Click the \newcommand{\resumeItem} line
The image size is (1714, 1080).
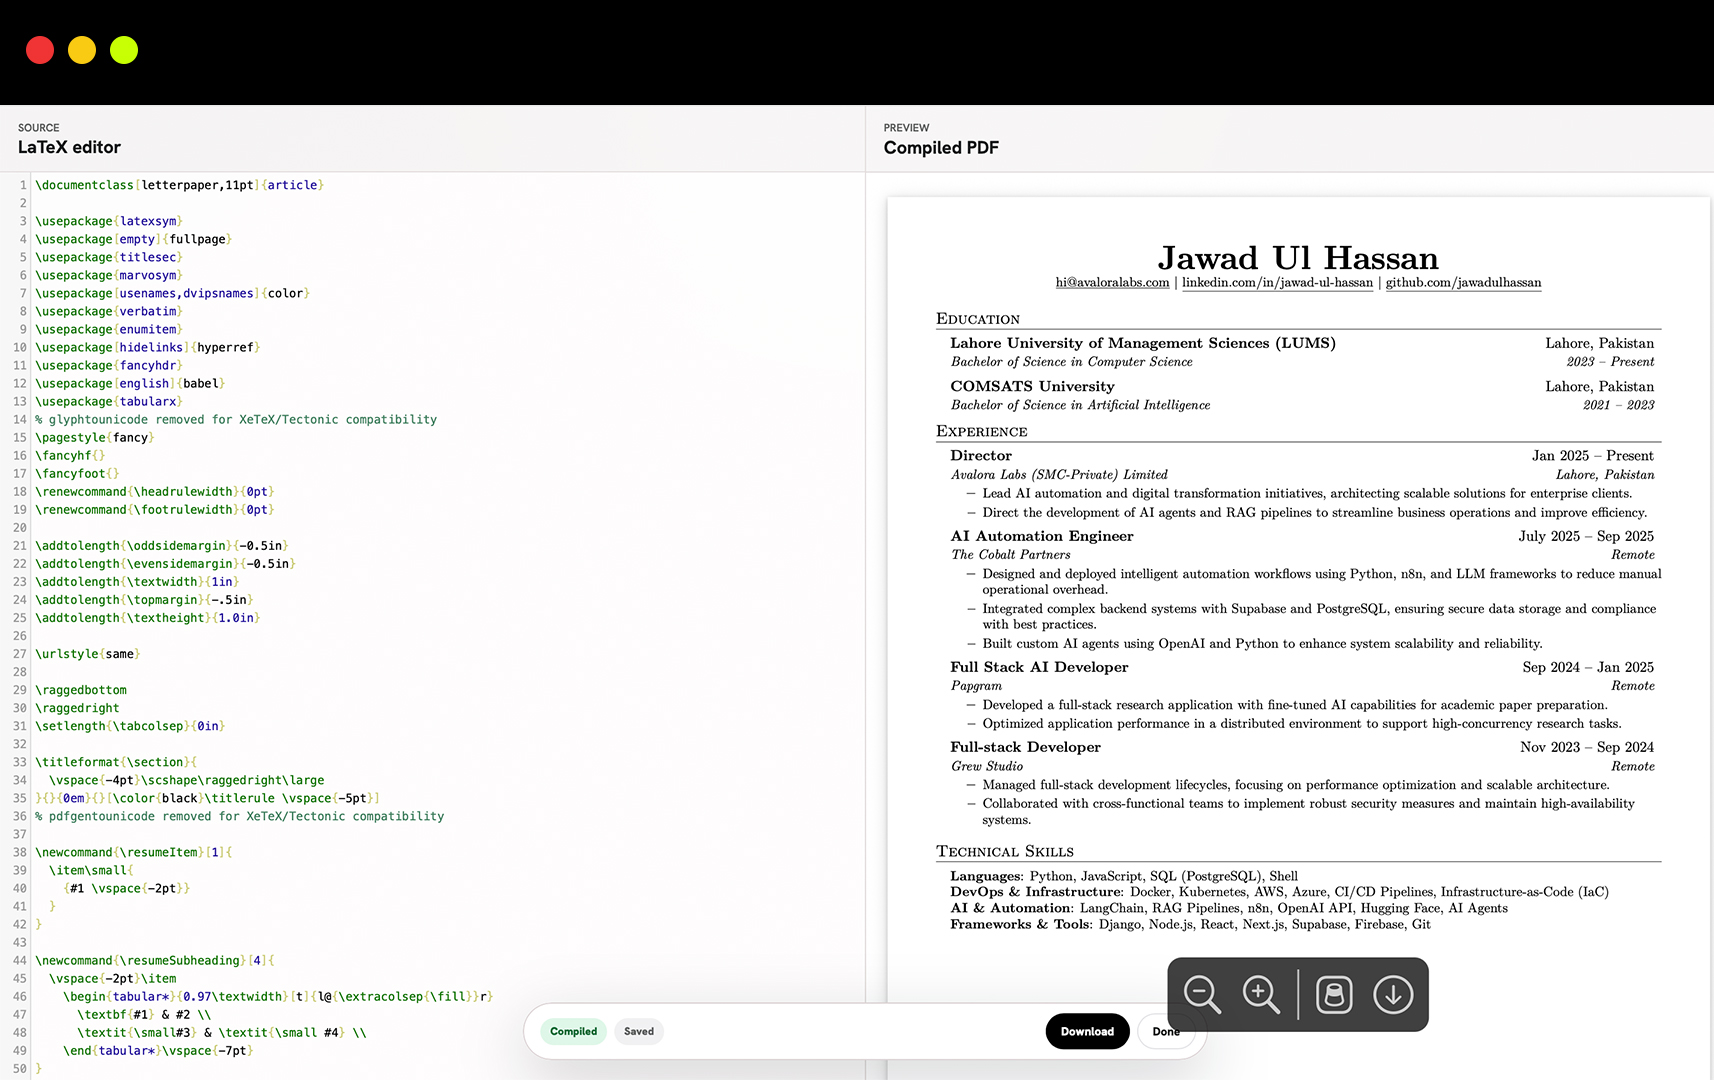click(x=134, y=852)
